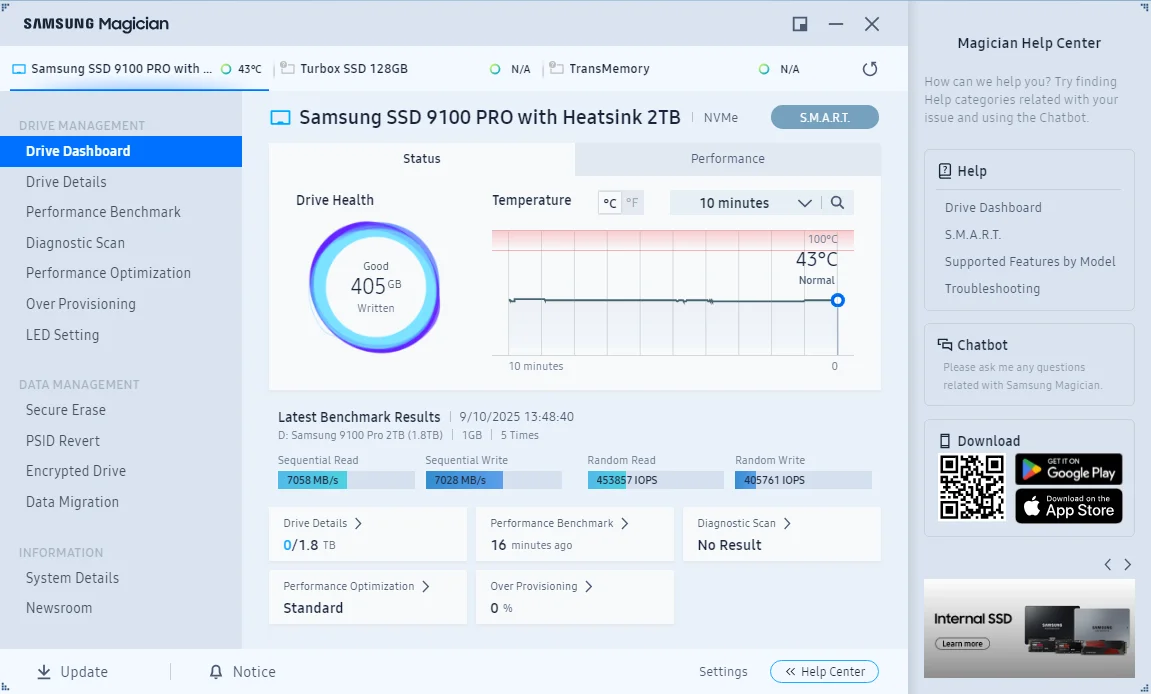
Task: Click the Help Center toggle button
Action: (x=824, y=671)
